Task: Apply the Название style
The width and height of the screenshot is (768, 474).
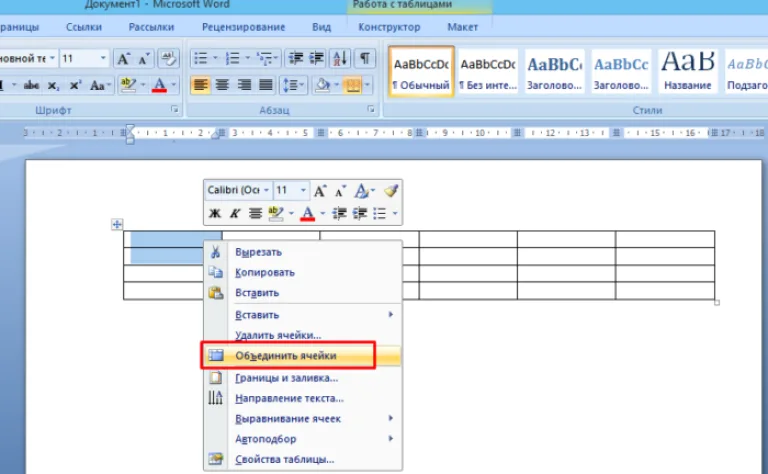Action: tap(688, 71)
